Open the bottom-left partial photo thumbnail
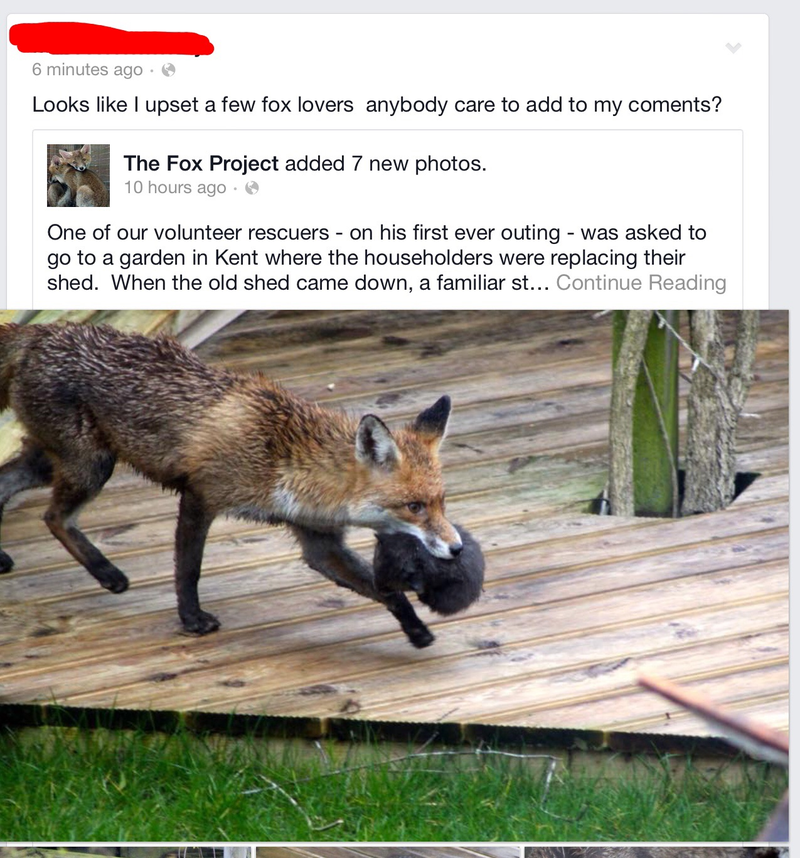Screen dimensions: 800x858 [125, 852]
